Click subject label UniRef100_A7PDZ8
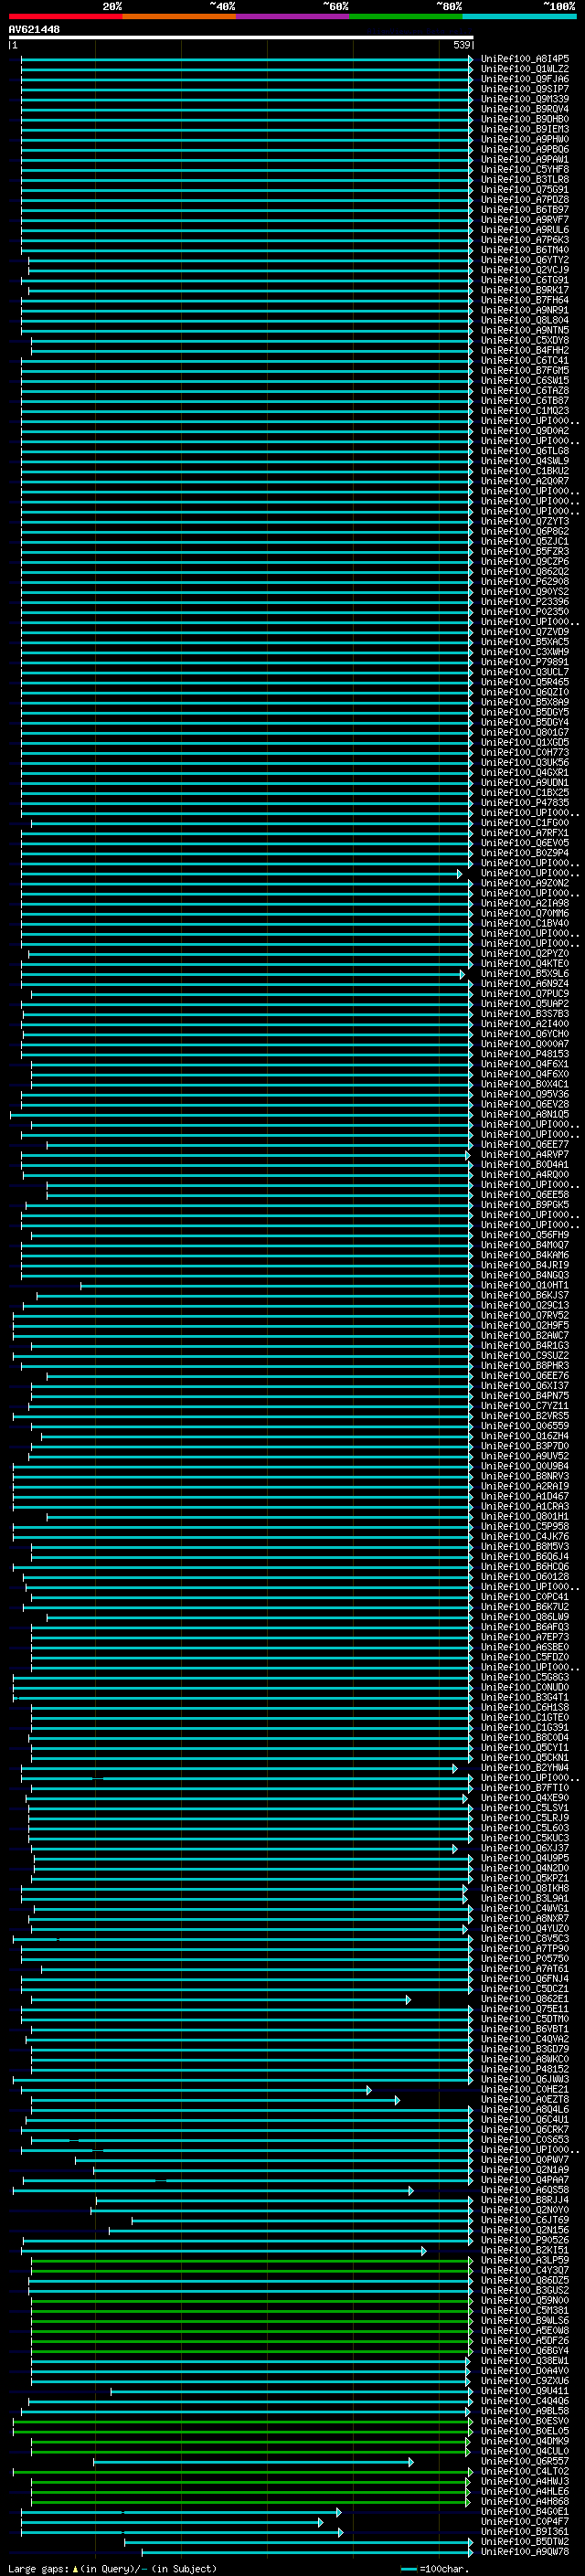The image size is (585, 2576). pos(524,199)
